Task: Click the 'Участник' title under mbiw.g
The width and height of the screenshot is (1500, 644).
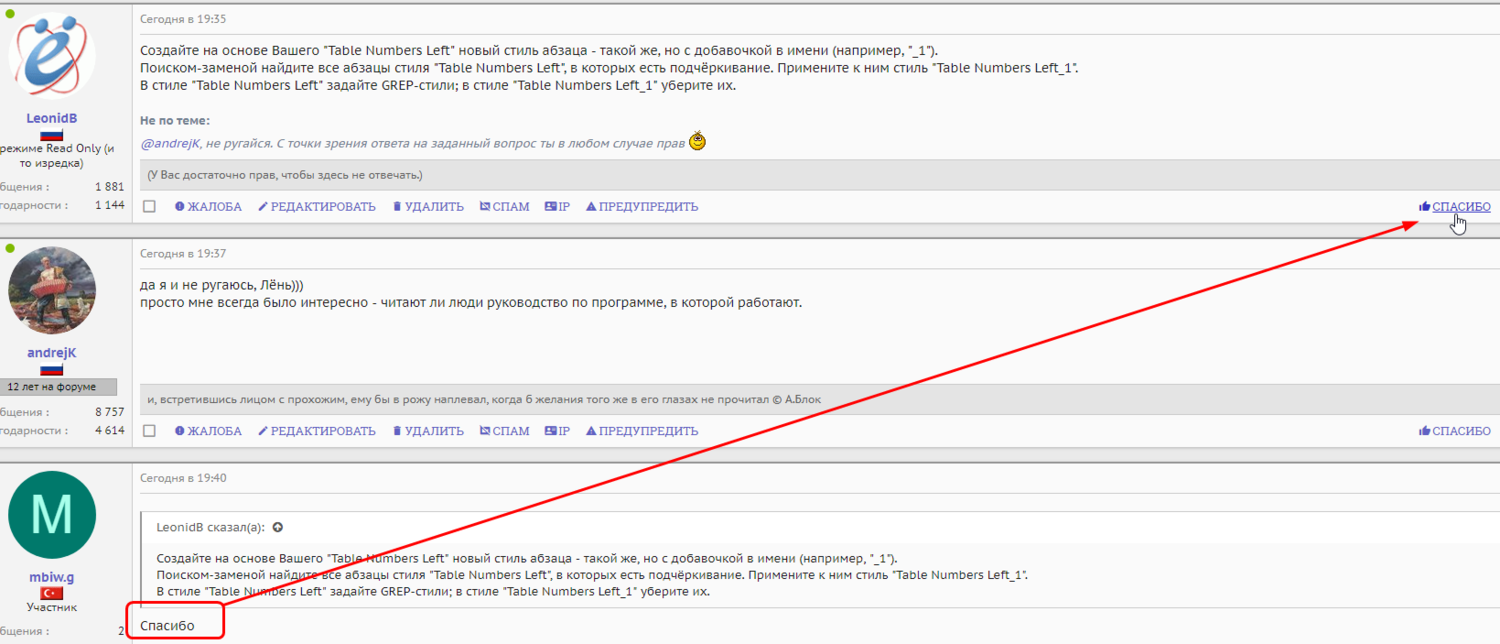Action: click(52, 607)
